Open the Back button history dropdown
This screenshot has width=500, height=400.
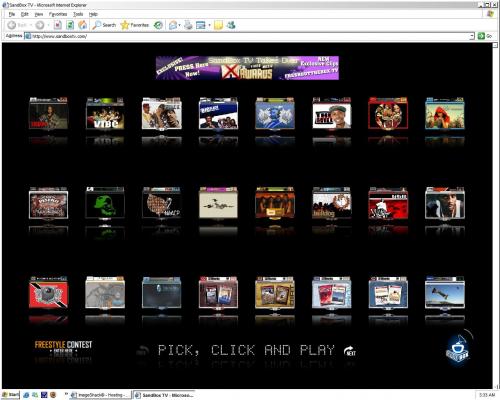pos(31,25)
